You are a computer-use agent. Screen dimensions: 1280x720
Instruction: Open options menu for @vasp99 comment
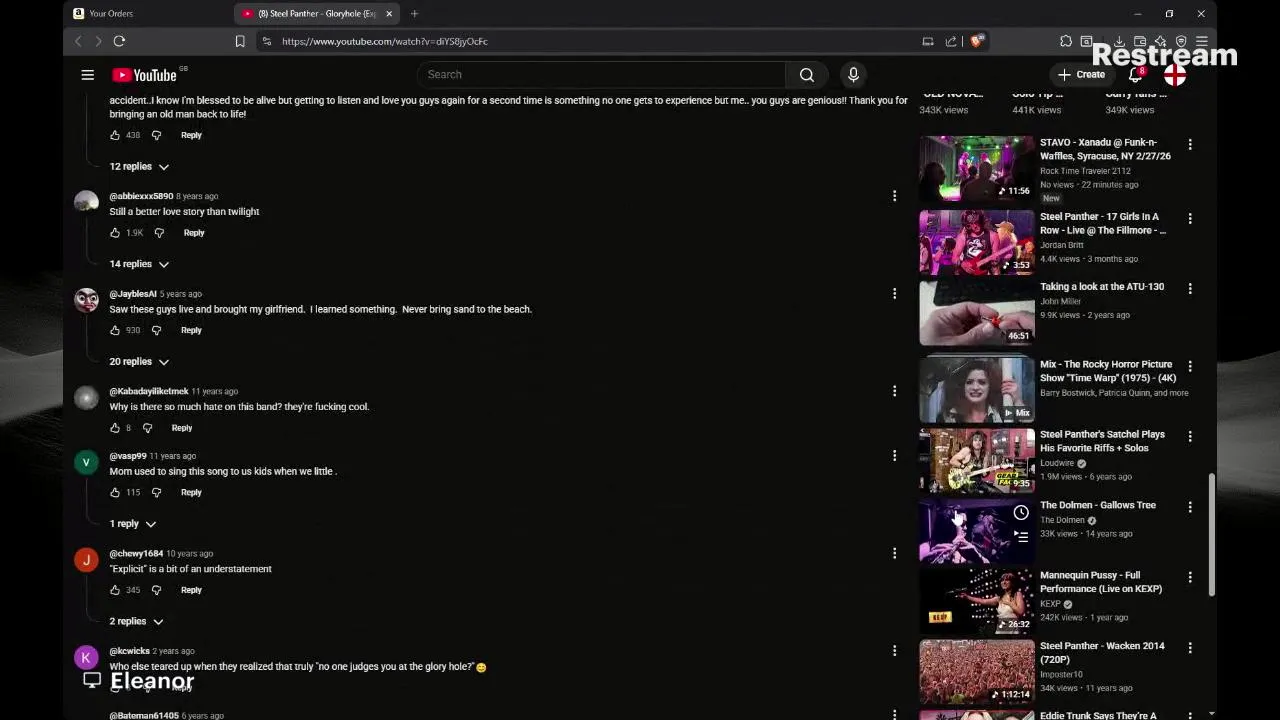pyautogui.click(x=894, y=456)
